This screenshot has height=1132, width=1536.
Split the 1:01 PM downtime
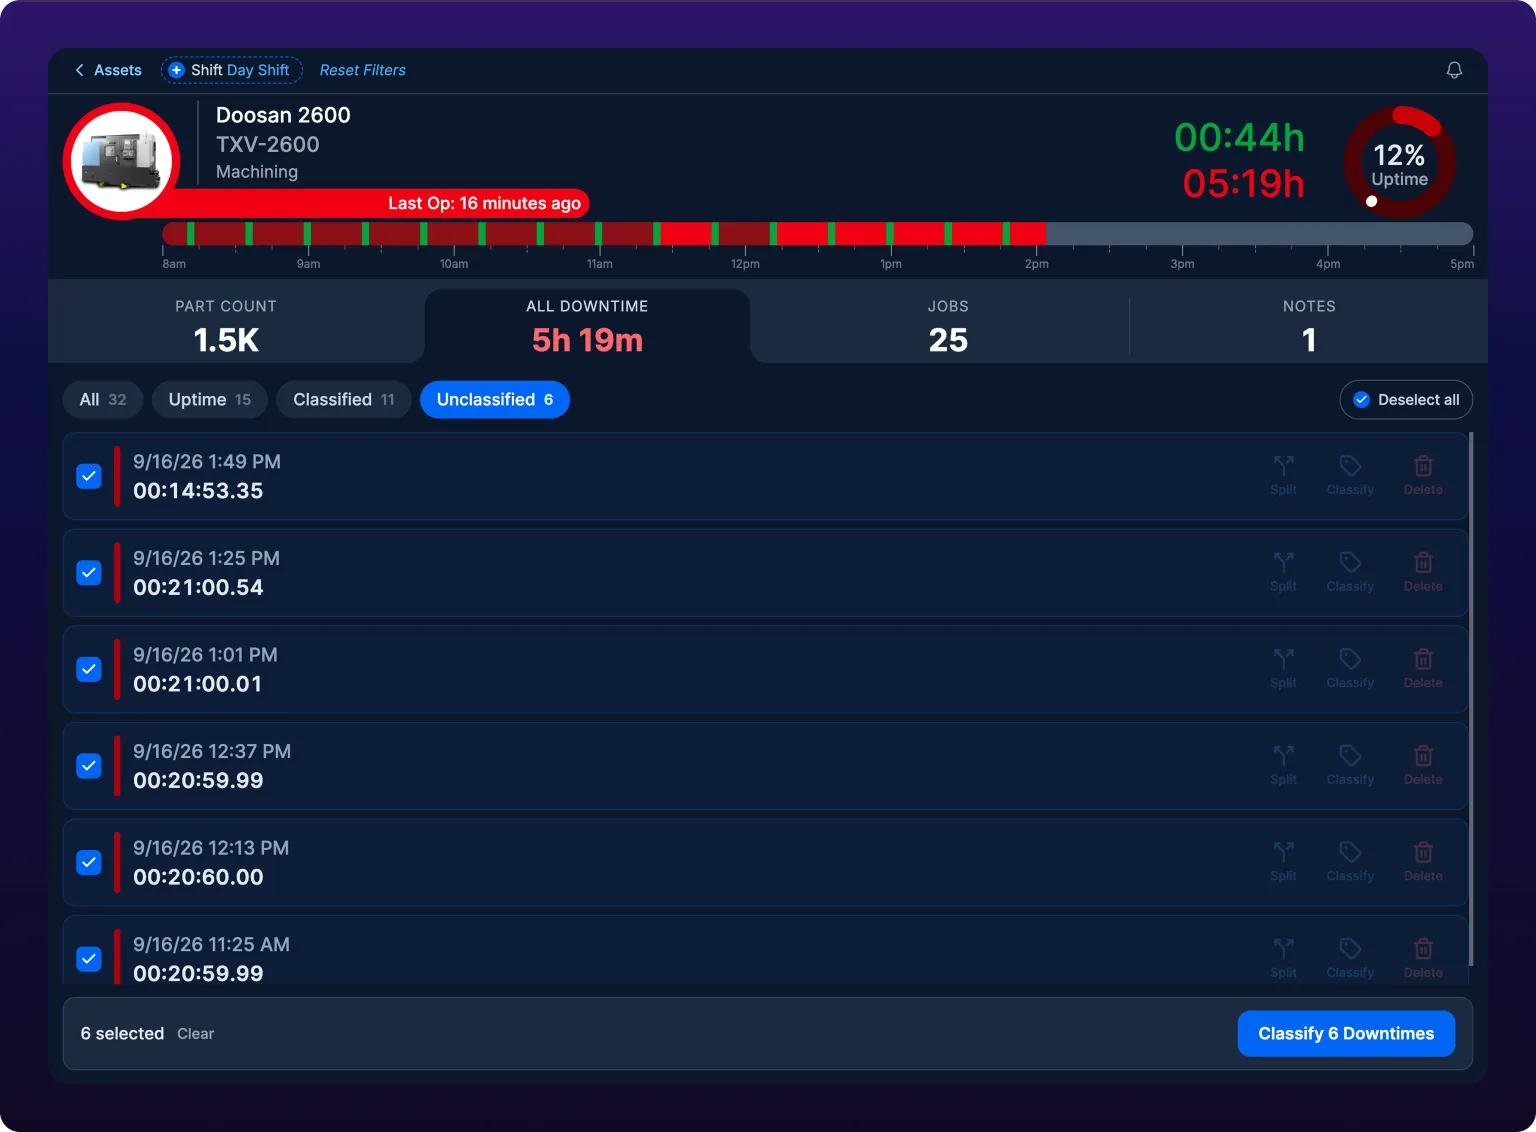[1283, 668]
